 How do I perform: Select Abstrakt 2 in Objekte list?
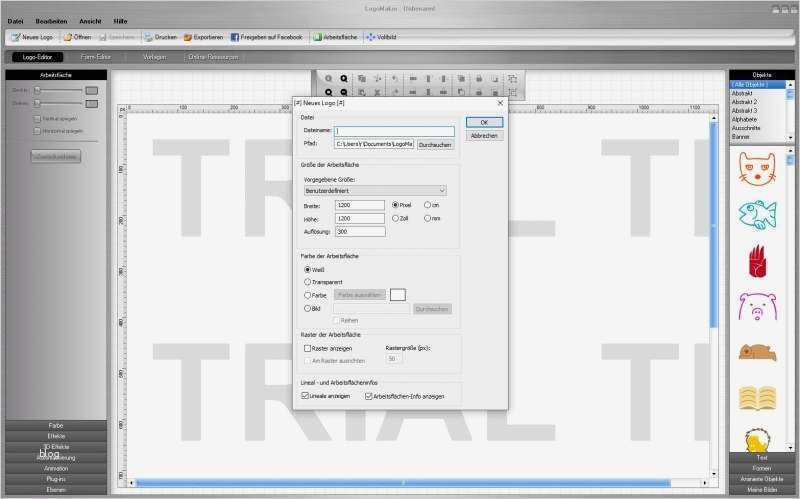click(758, 102)
